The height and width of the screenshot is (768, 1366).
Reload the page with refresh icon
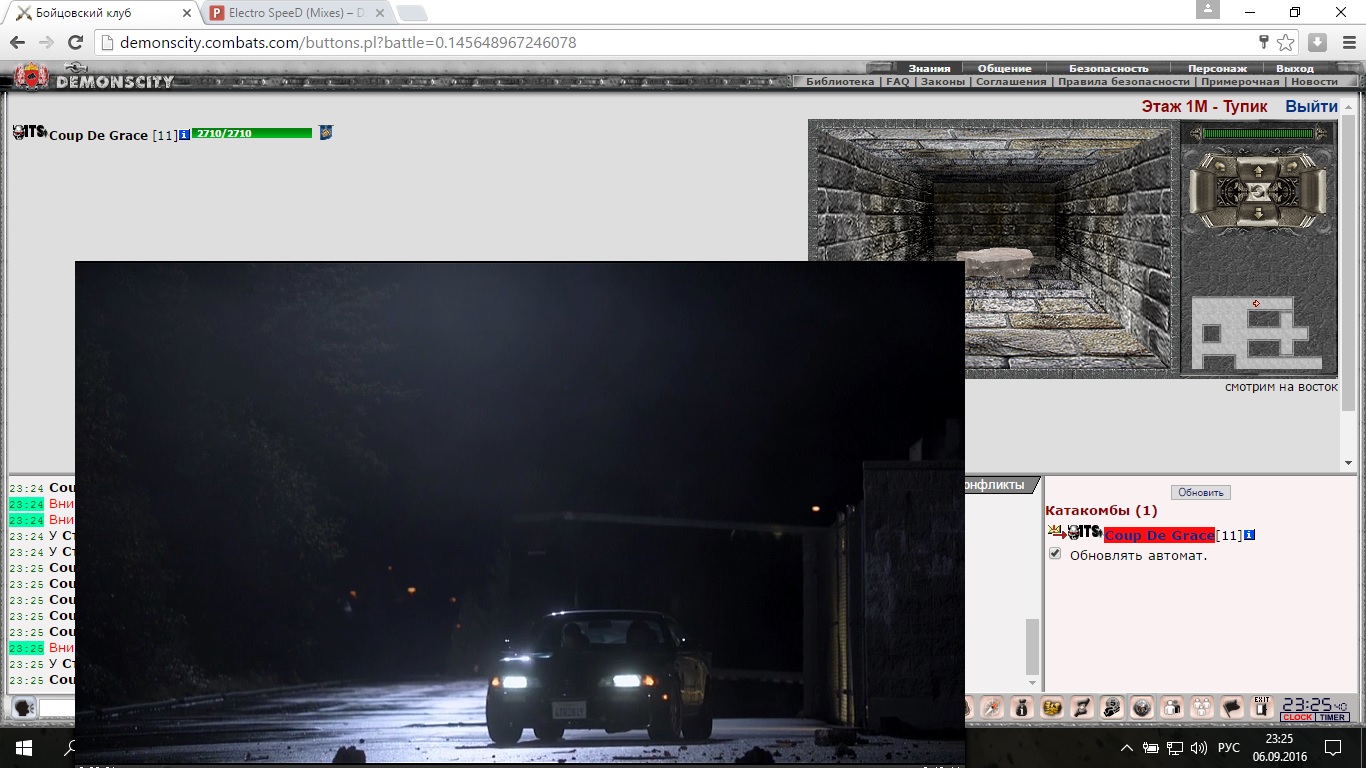74,43
